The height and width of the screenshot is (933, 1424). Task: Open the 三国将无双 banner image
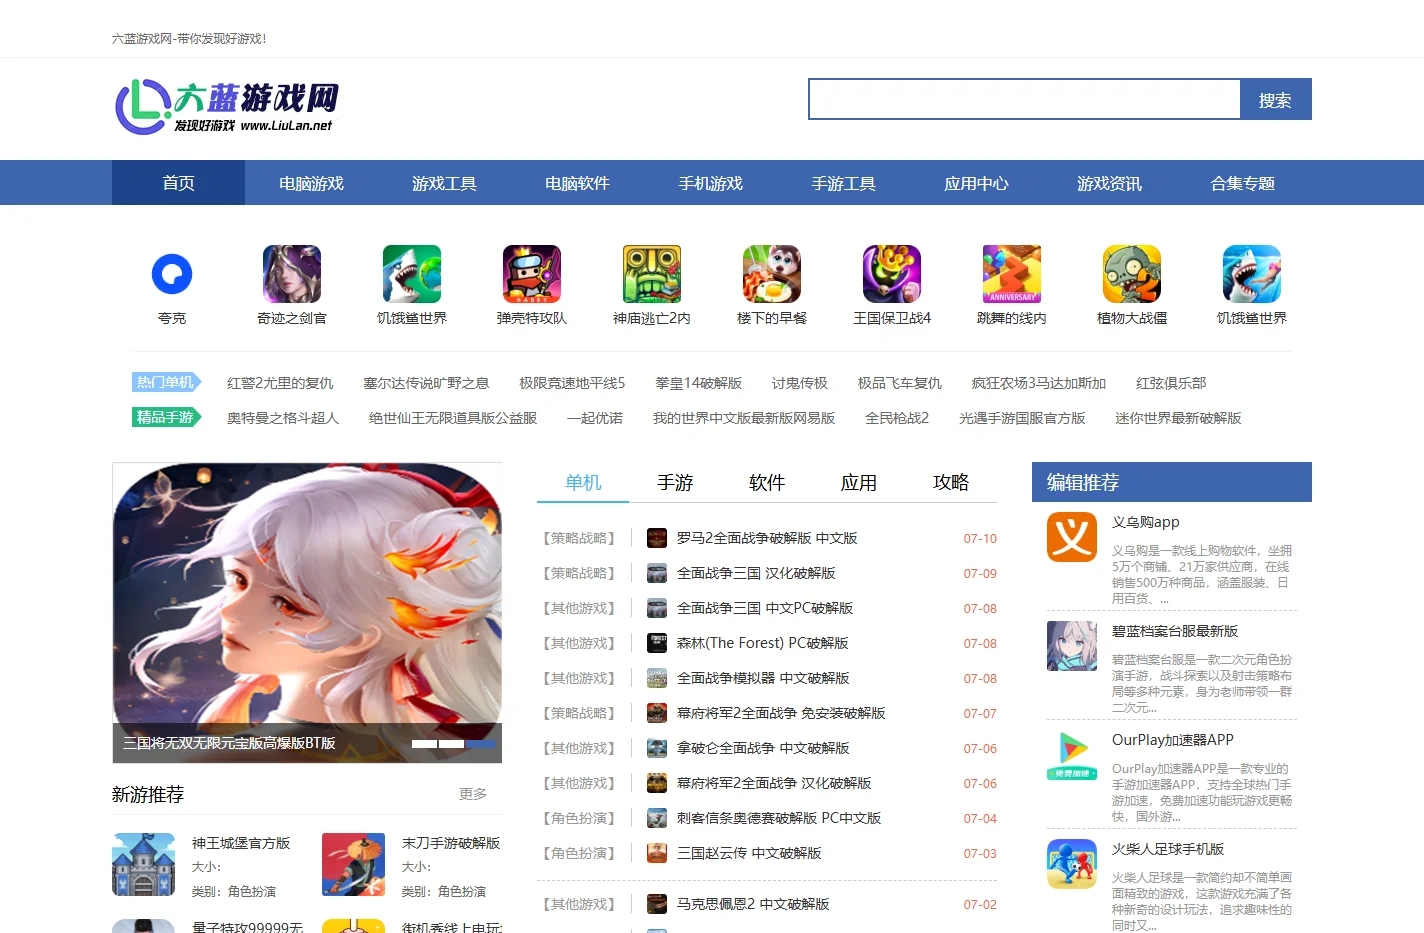coord(307,612)
